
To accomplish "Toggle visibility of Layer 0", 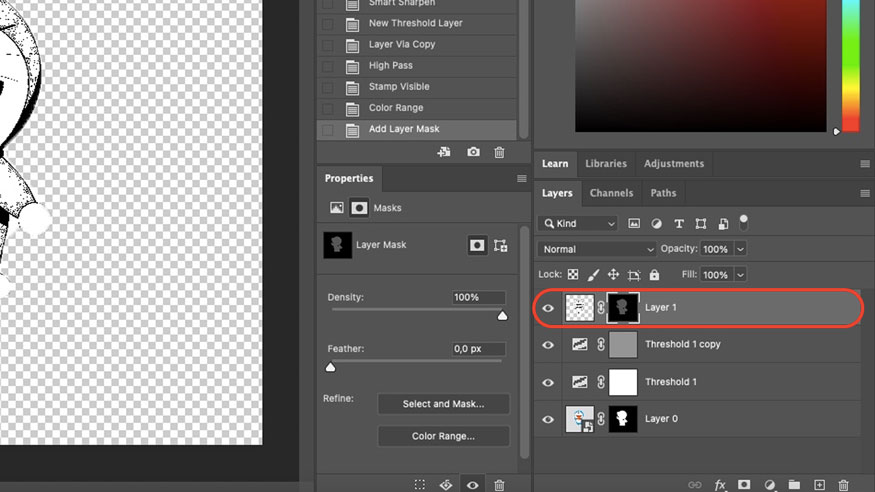I will click(x=548, y=419).
